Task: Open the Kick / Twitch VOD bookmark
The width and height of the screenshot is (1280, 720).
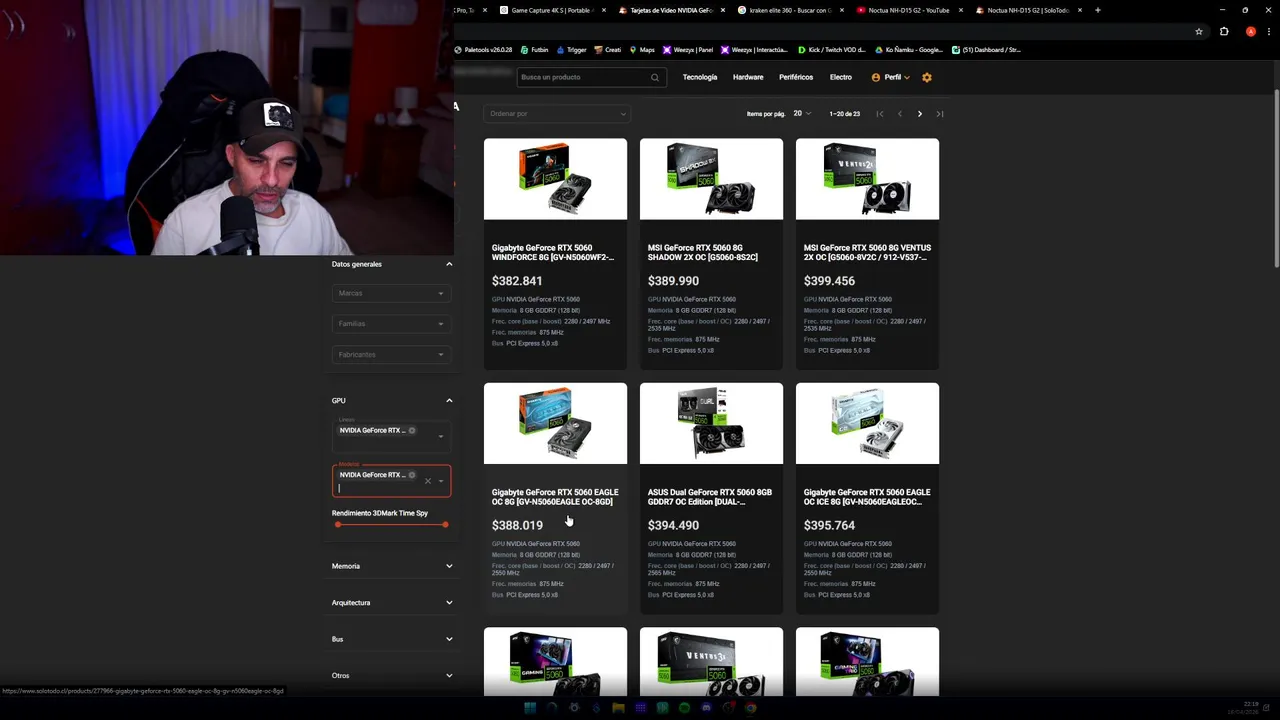Action: pyautogui.click(x=832, y=49)
